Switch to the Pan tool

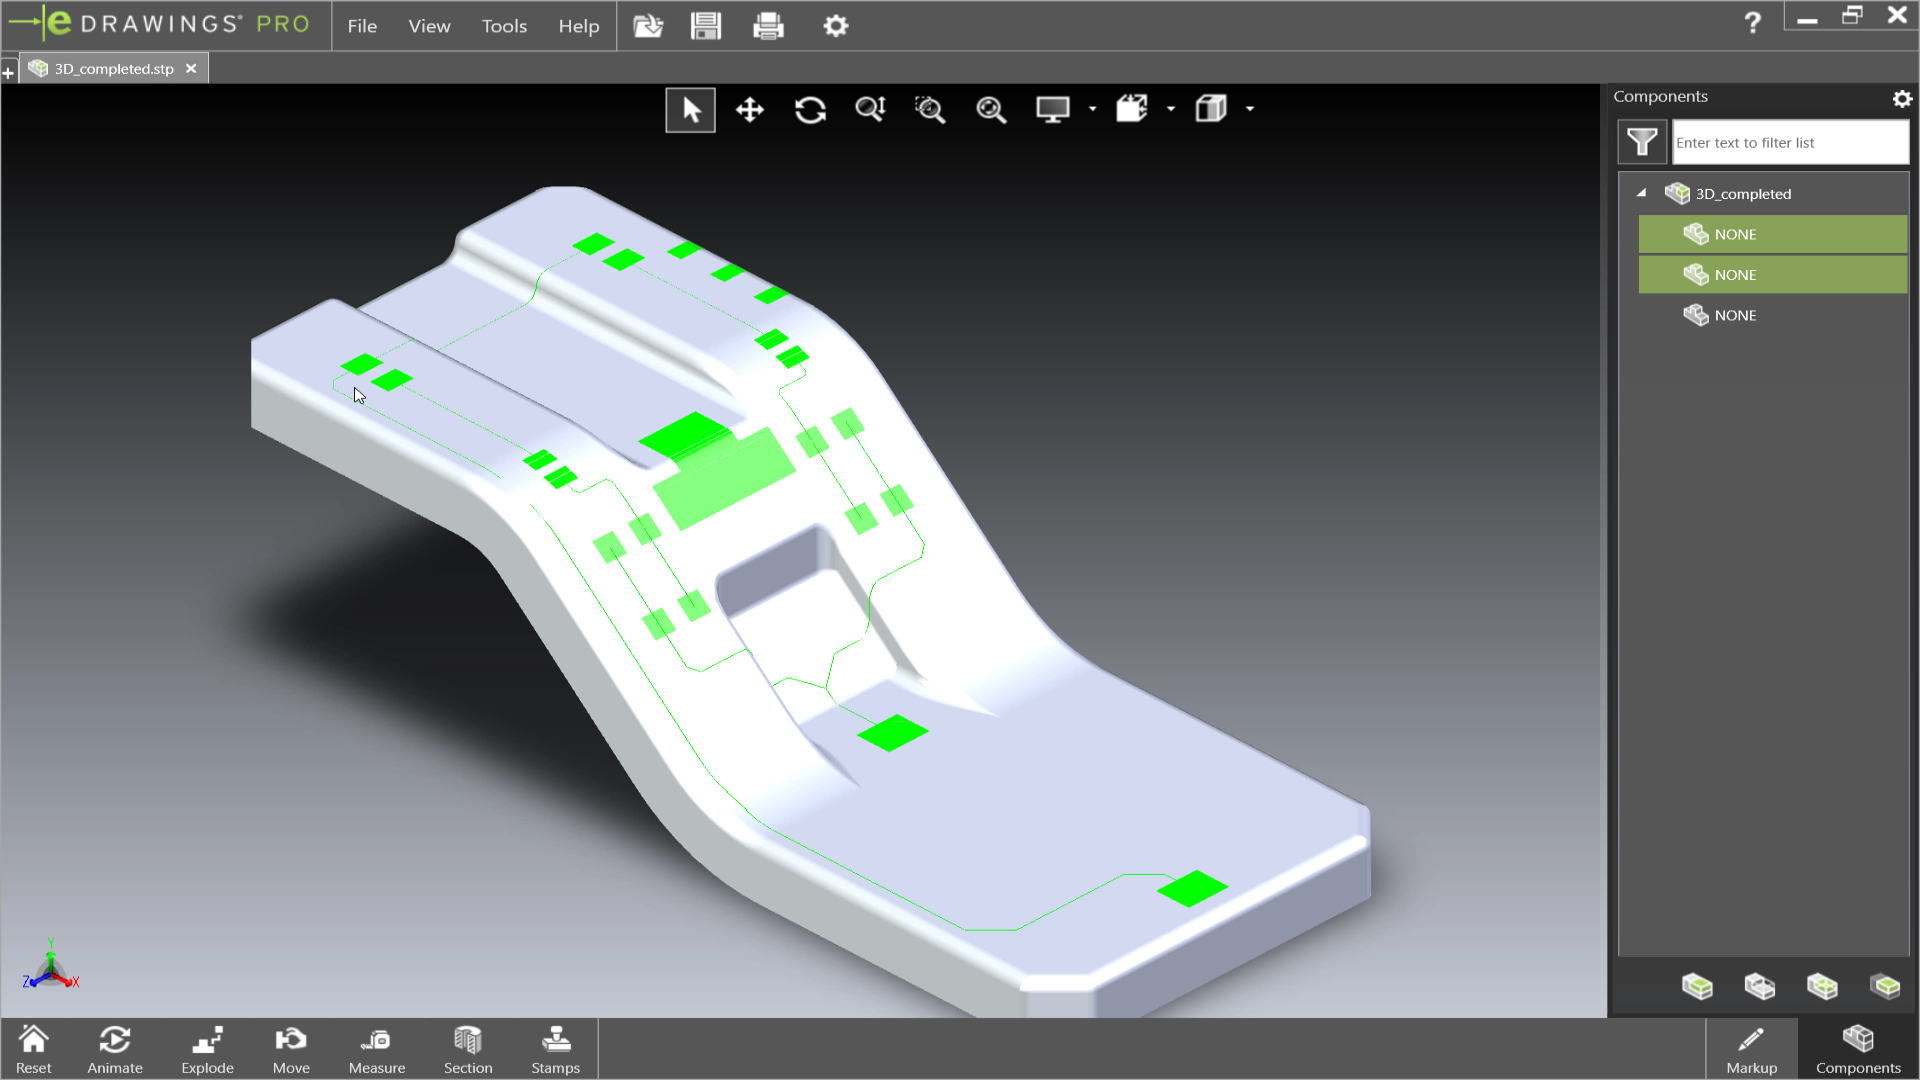pyautogui.click(x=750, y=109)
